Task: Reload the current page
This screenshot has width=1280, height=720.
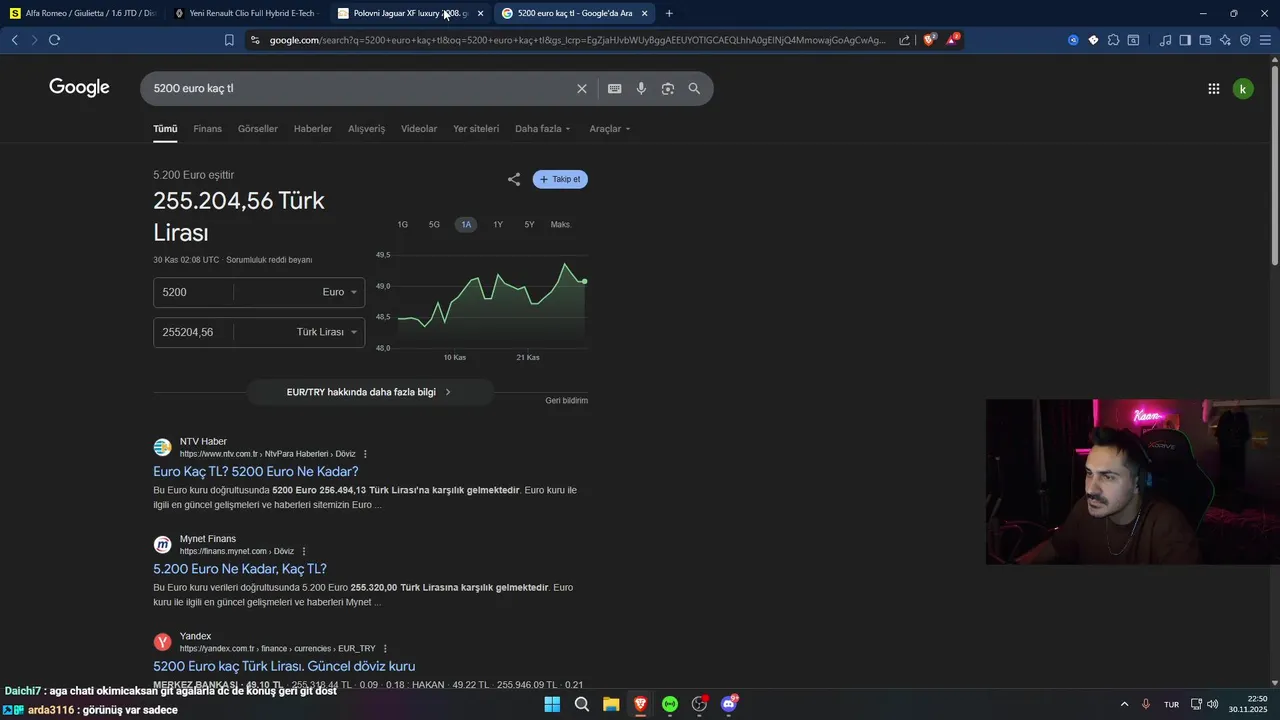Action: point(54,40)
